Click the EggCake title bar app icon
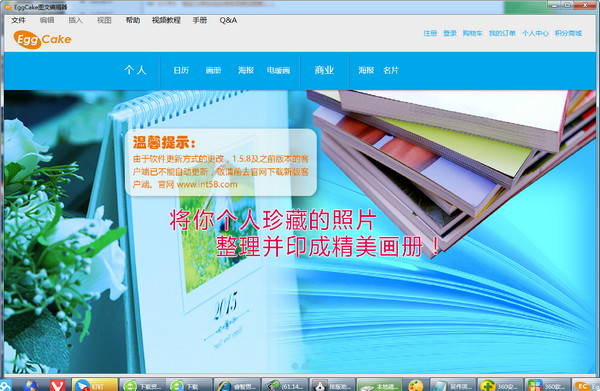 click(8, 7)
